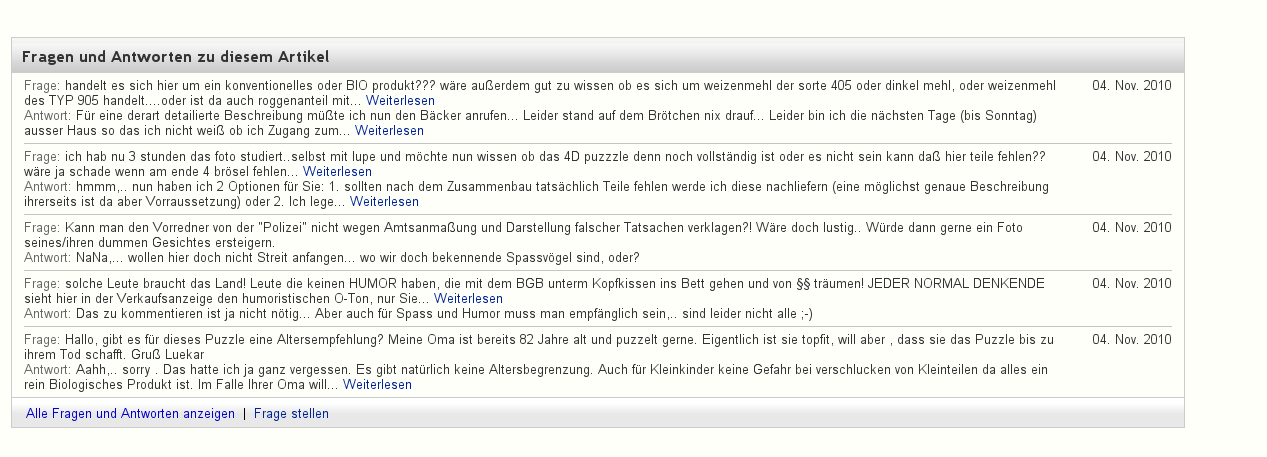Click heading 'Fragen und Antworten zu diesem Artikel'
Image resolution: width=1267 pixels, height=457 pixels.
click(x=176, y=56)
